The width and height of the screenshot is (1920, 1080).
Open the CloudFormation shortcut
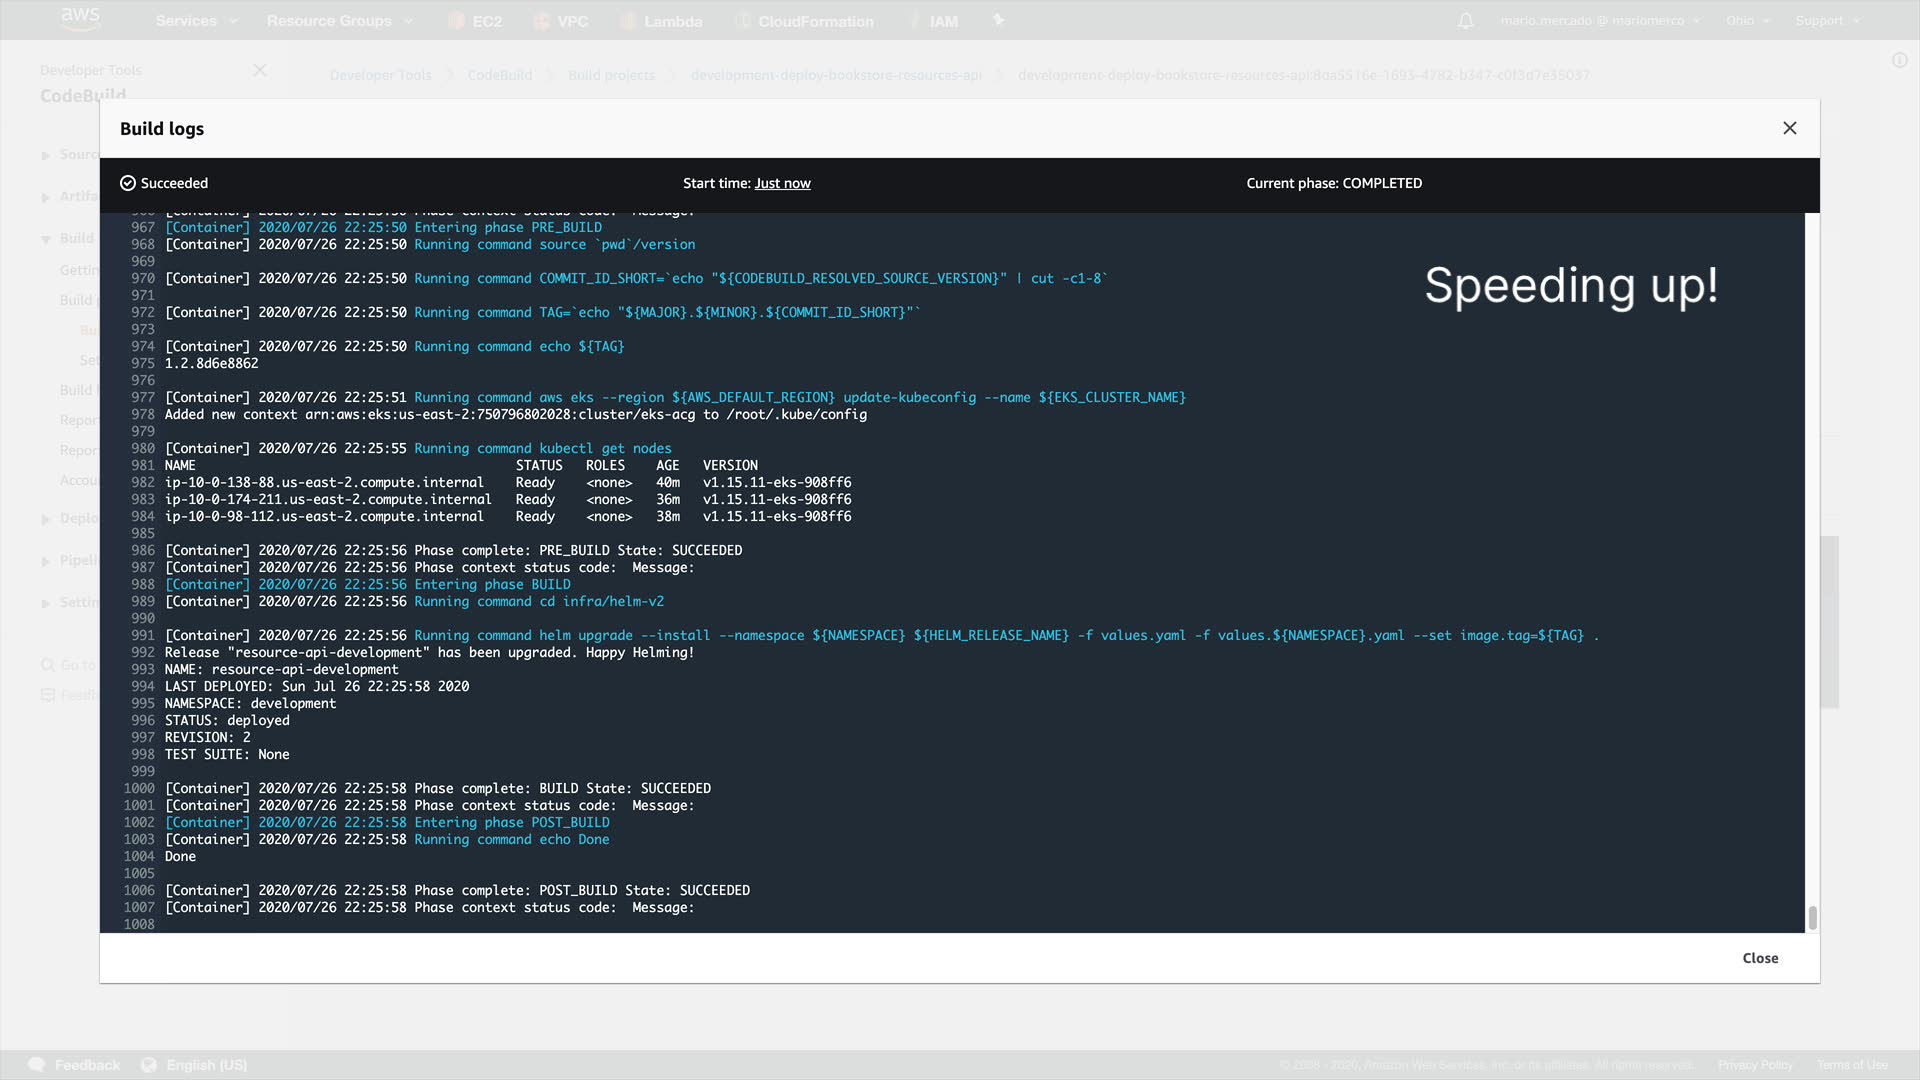(x=805, y=20)
